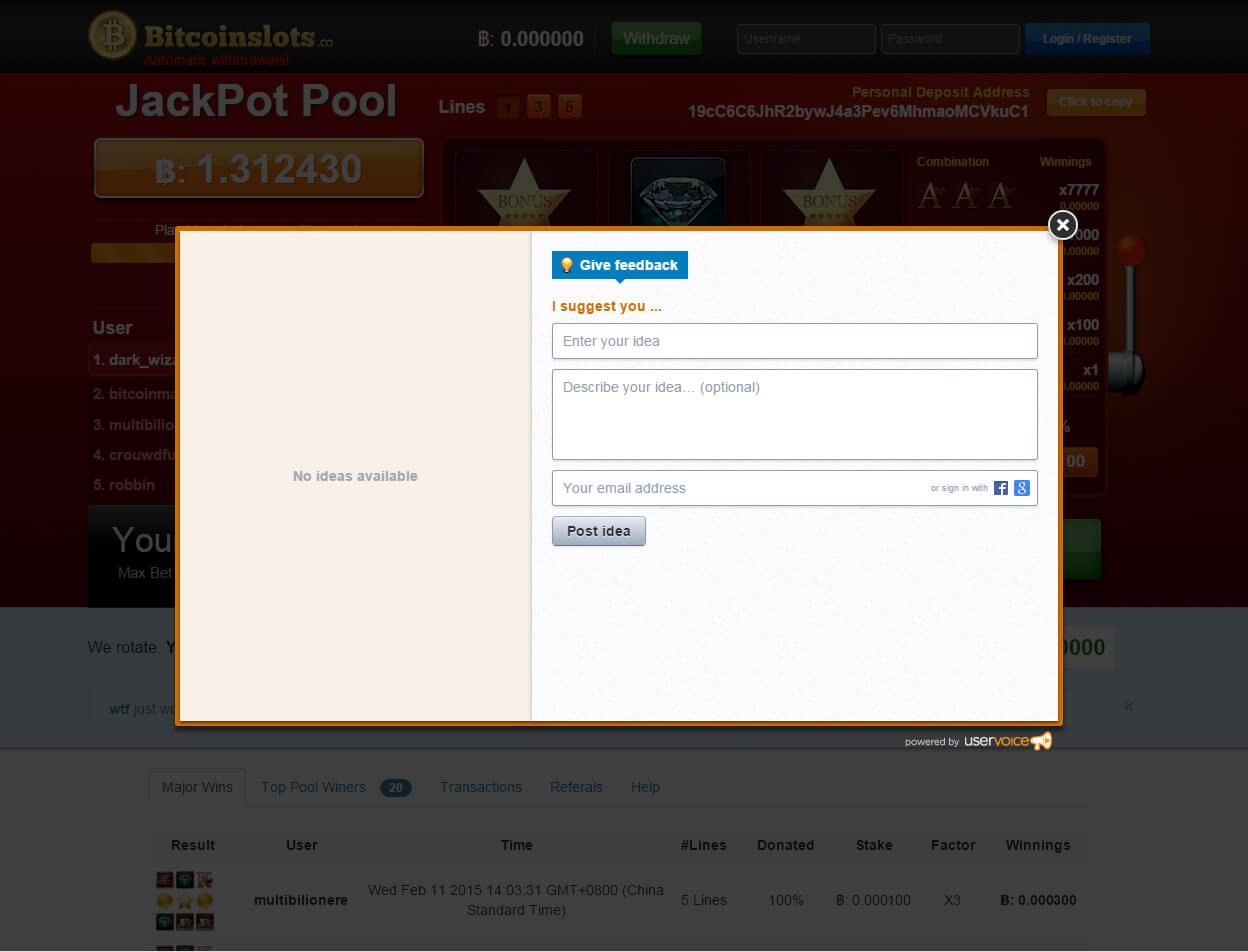1248x952 pixels.
Task: Open the Transactions tab
Action: pos(481,787)
